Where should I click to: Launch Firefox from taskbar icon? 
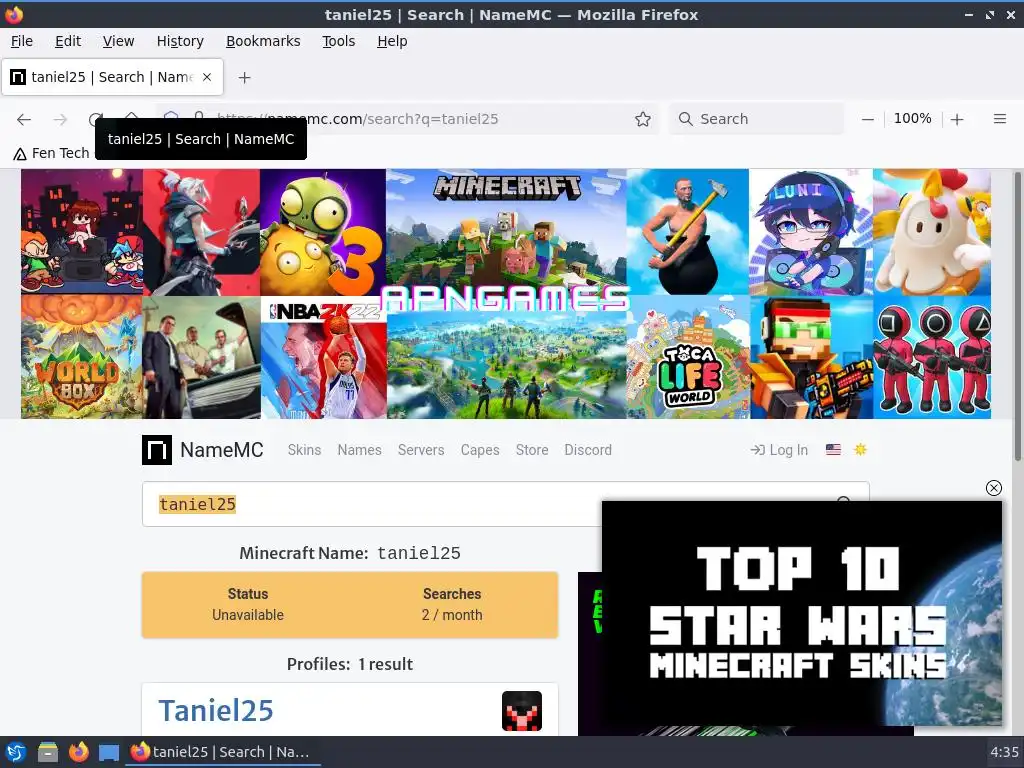(x=78, y=752)
